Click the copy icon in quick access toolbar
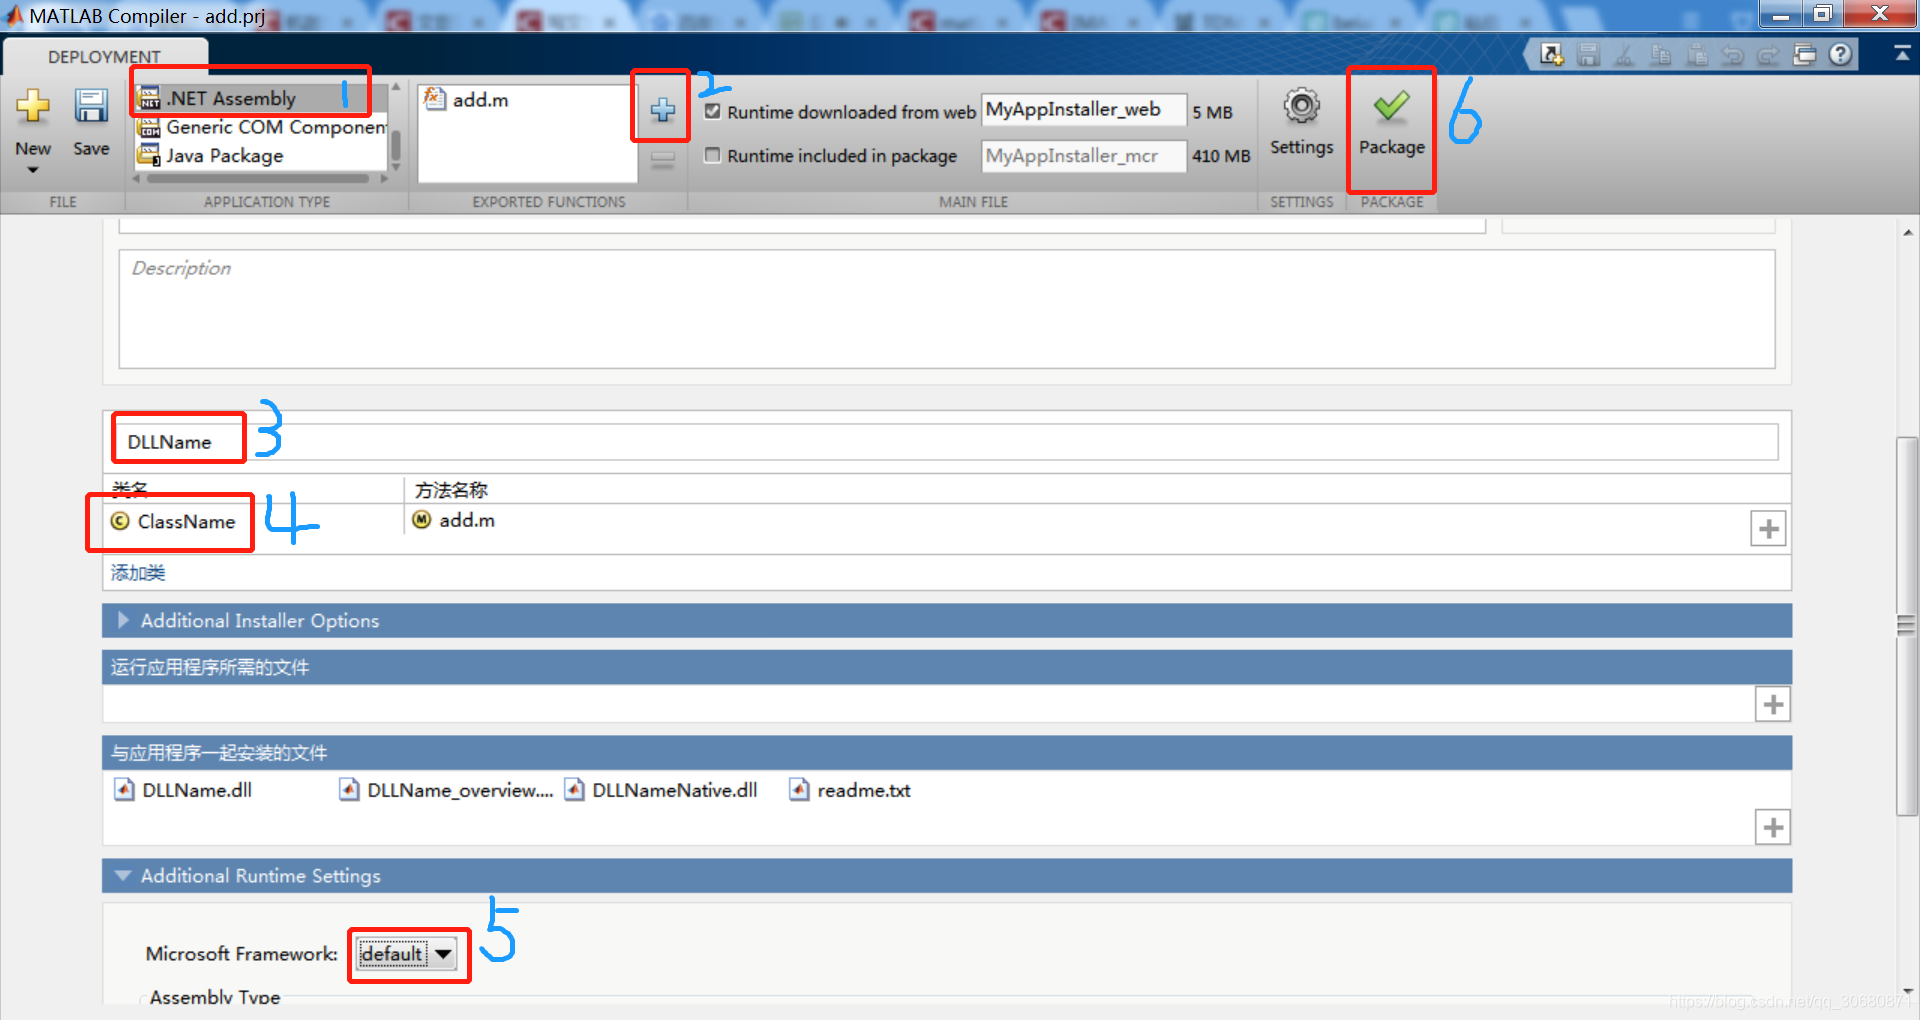This screenshot has height=1020, width=1920. [1660, 55]
